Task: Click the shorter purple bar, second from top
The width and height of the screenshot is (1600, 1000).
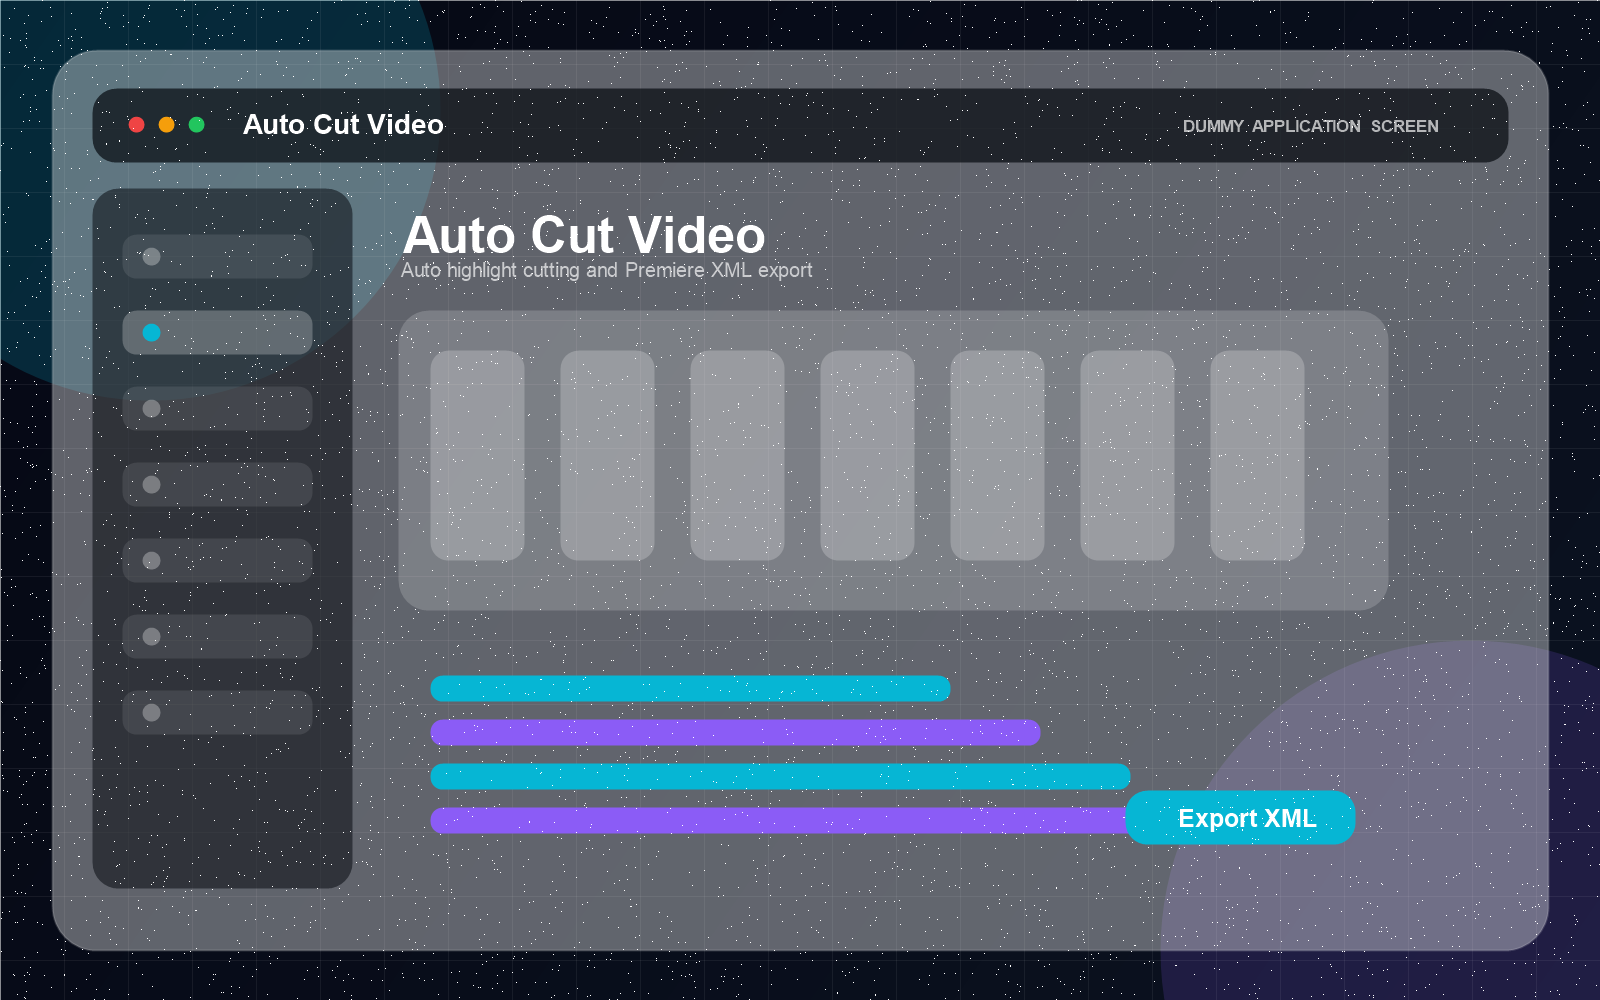Action: (735, 732)
